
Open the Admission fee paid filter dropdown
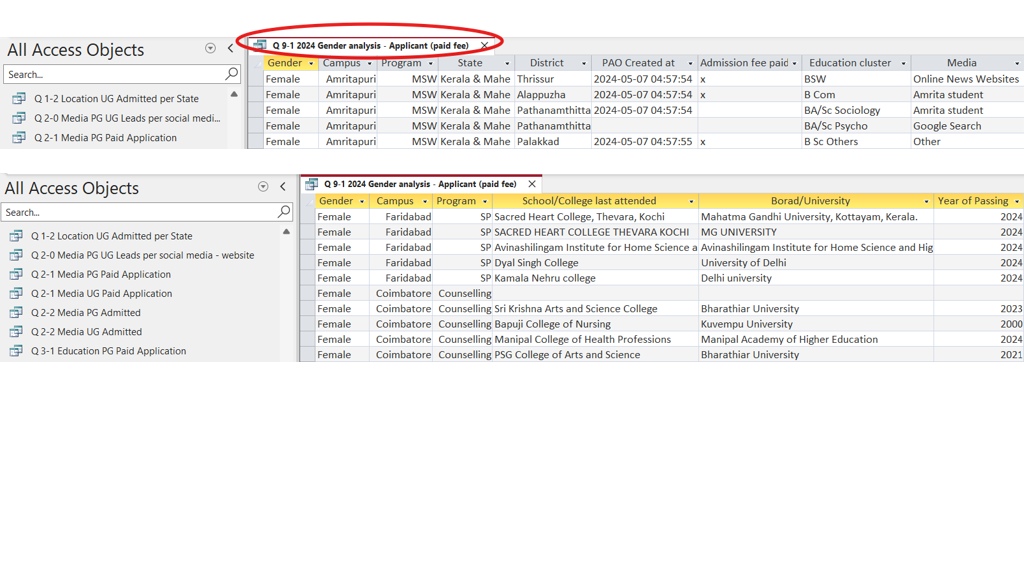(x=795, y=64)
